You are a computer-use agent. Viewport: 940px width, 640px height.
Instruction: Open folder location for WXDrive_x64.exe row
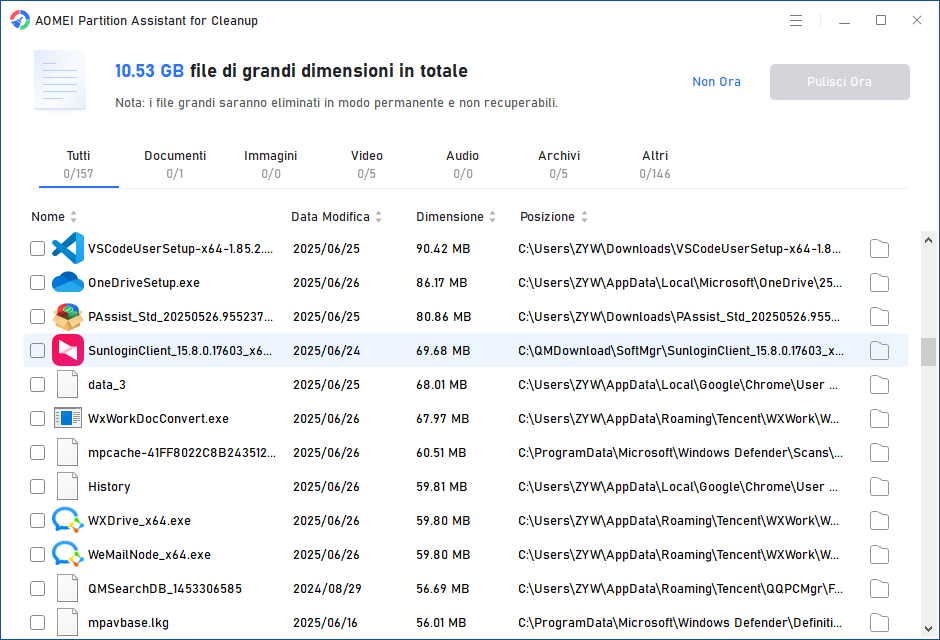(x=879, y=521)
